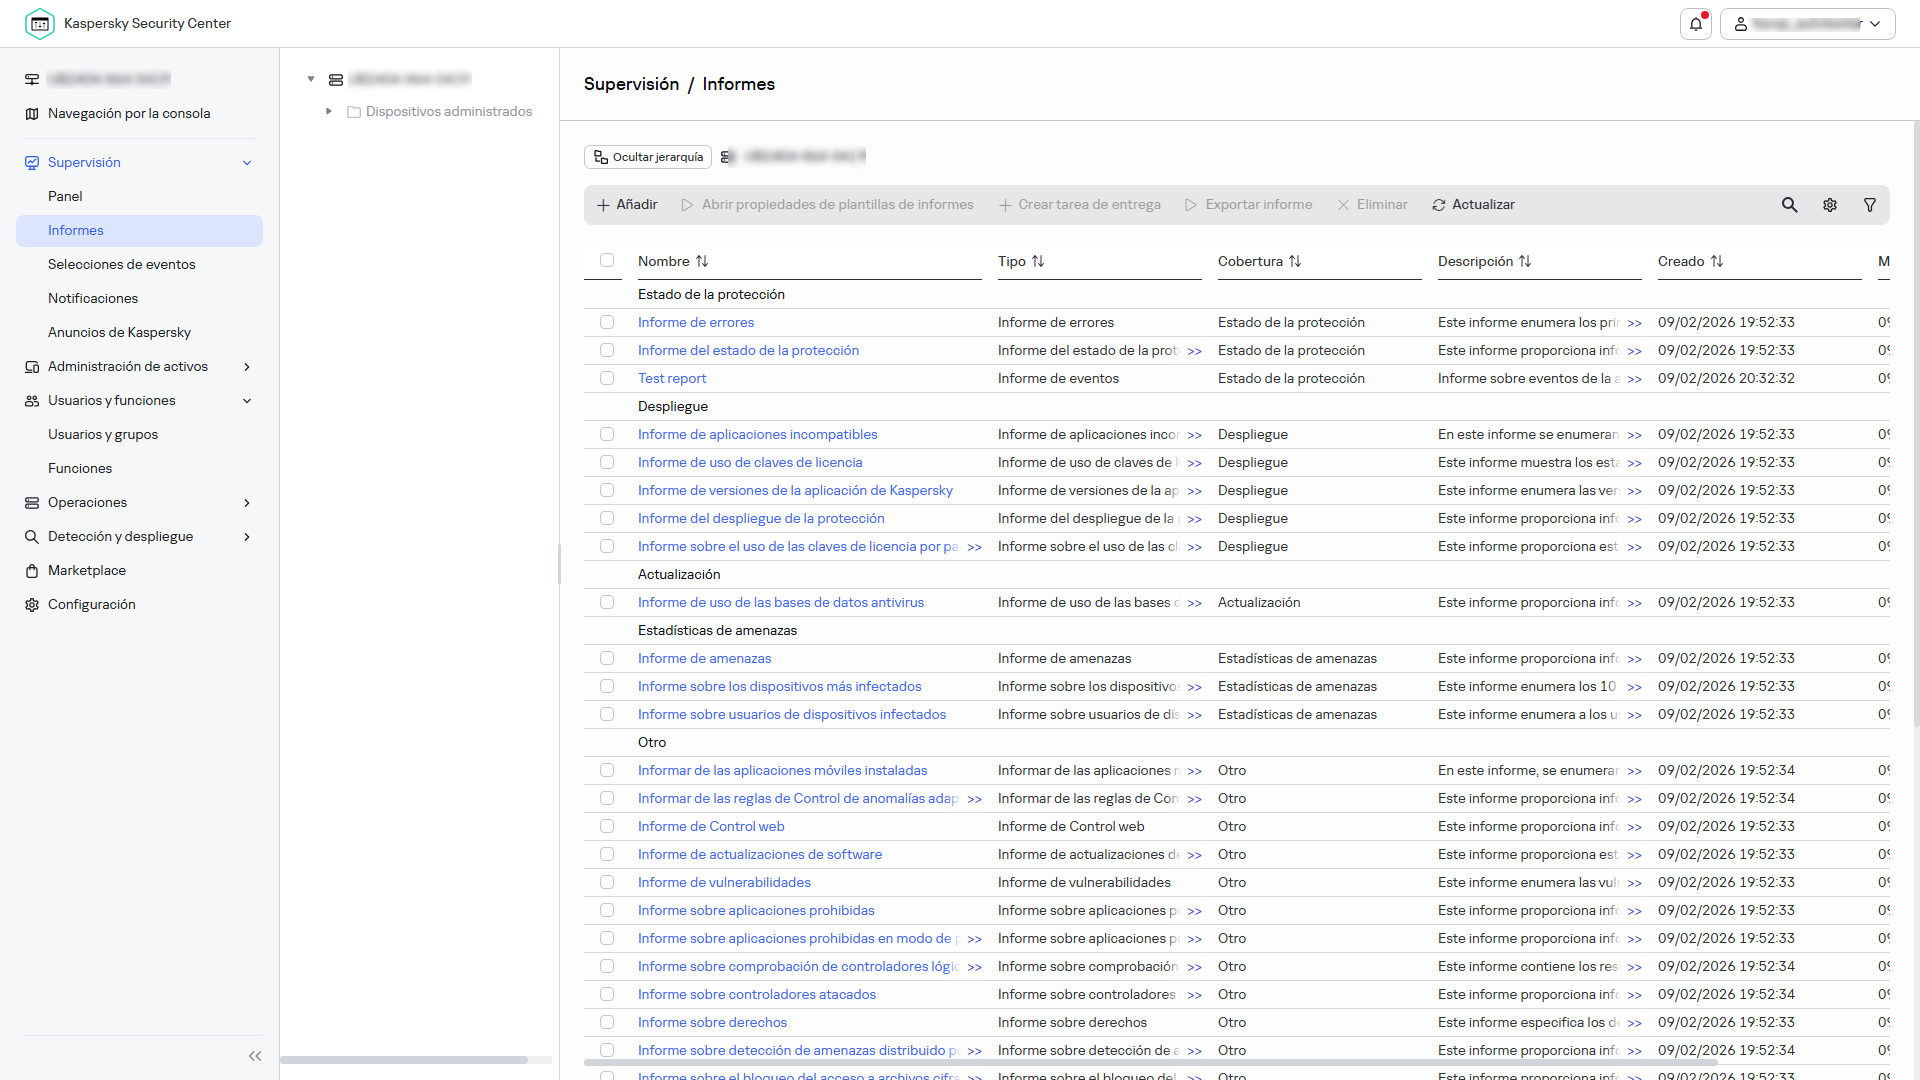Open Informe de vulnerabilidades link
The height and width of the screenshot is (1080, 1920).
pyautogui.click(x=724, y=882)
